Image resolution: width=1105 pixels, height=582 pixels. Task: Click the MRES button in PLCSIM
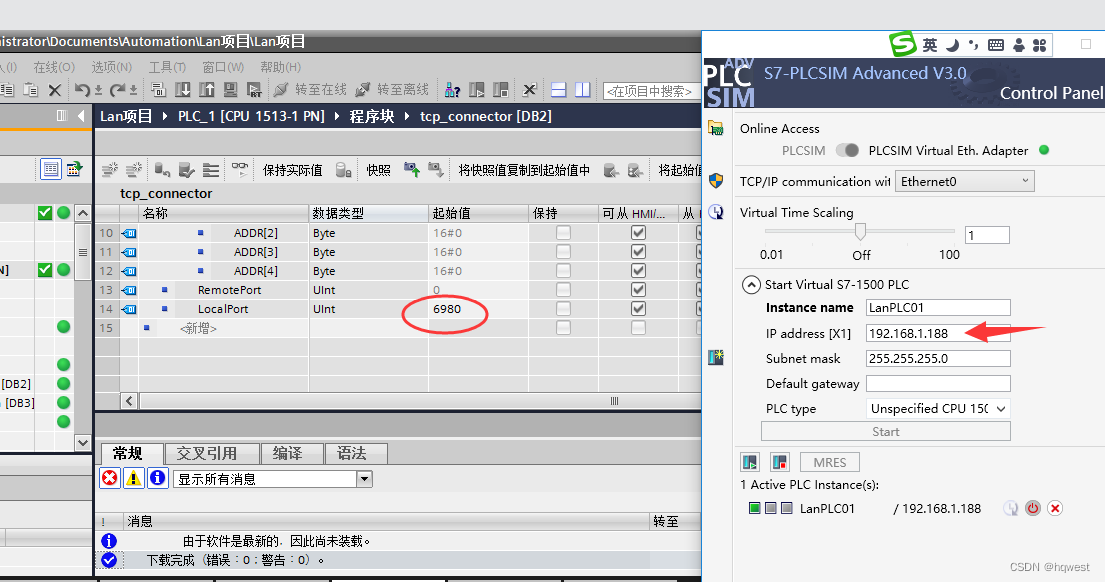tap(829, 462)
